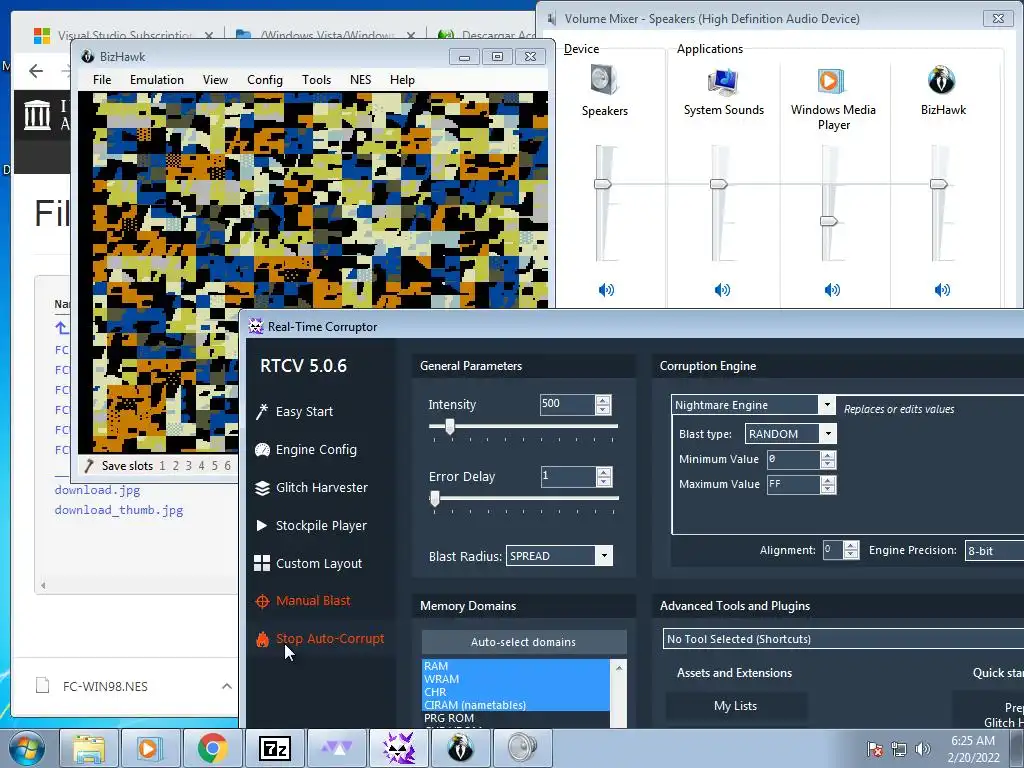Open Windows Explorer from the taskbar

click(x=89, y=748)
